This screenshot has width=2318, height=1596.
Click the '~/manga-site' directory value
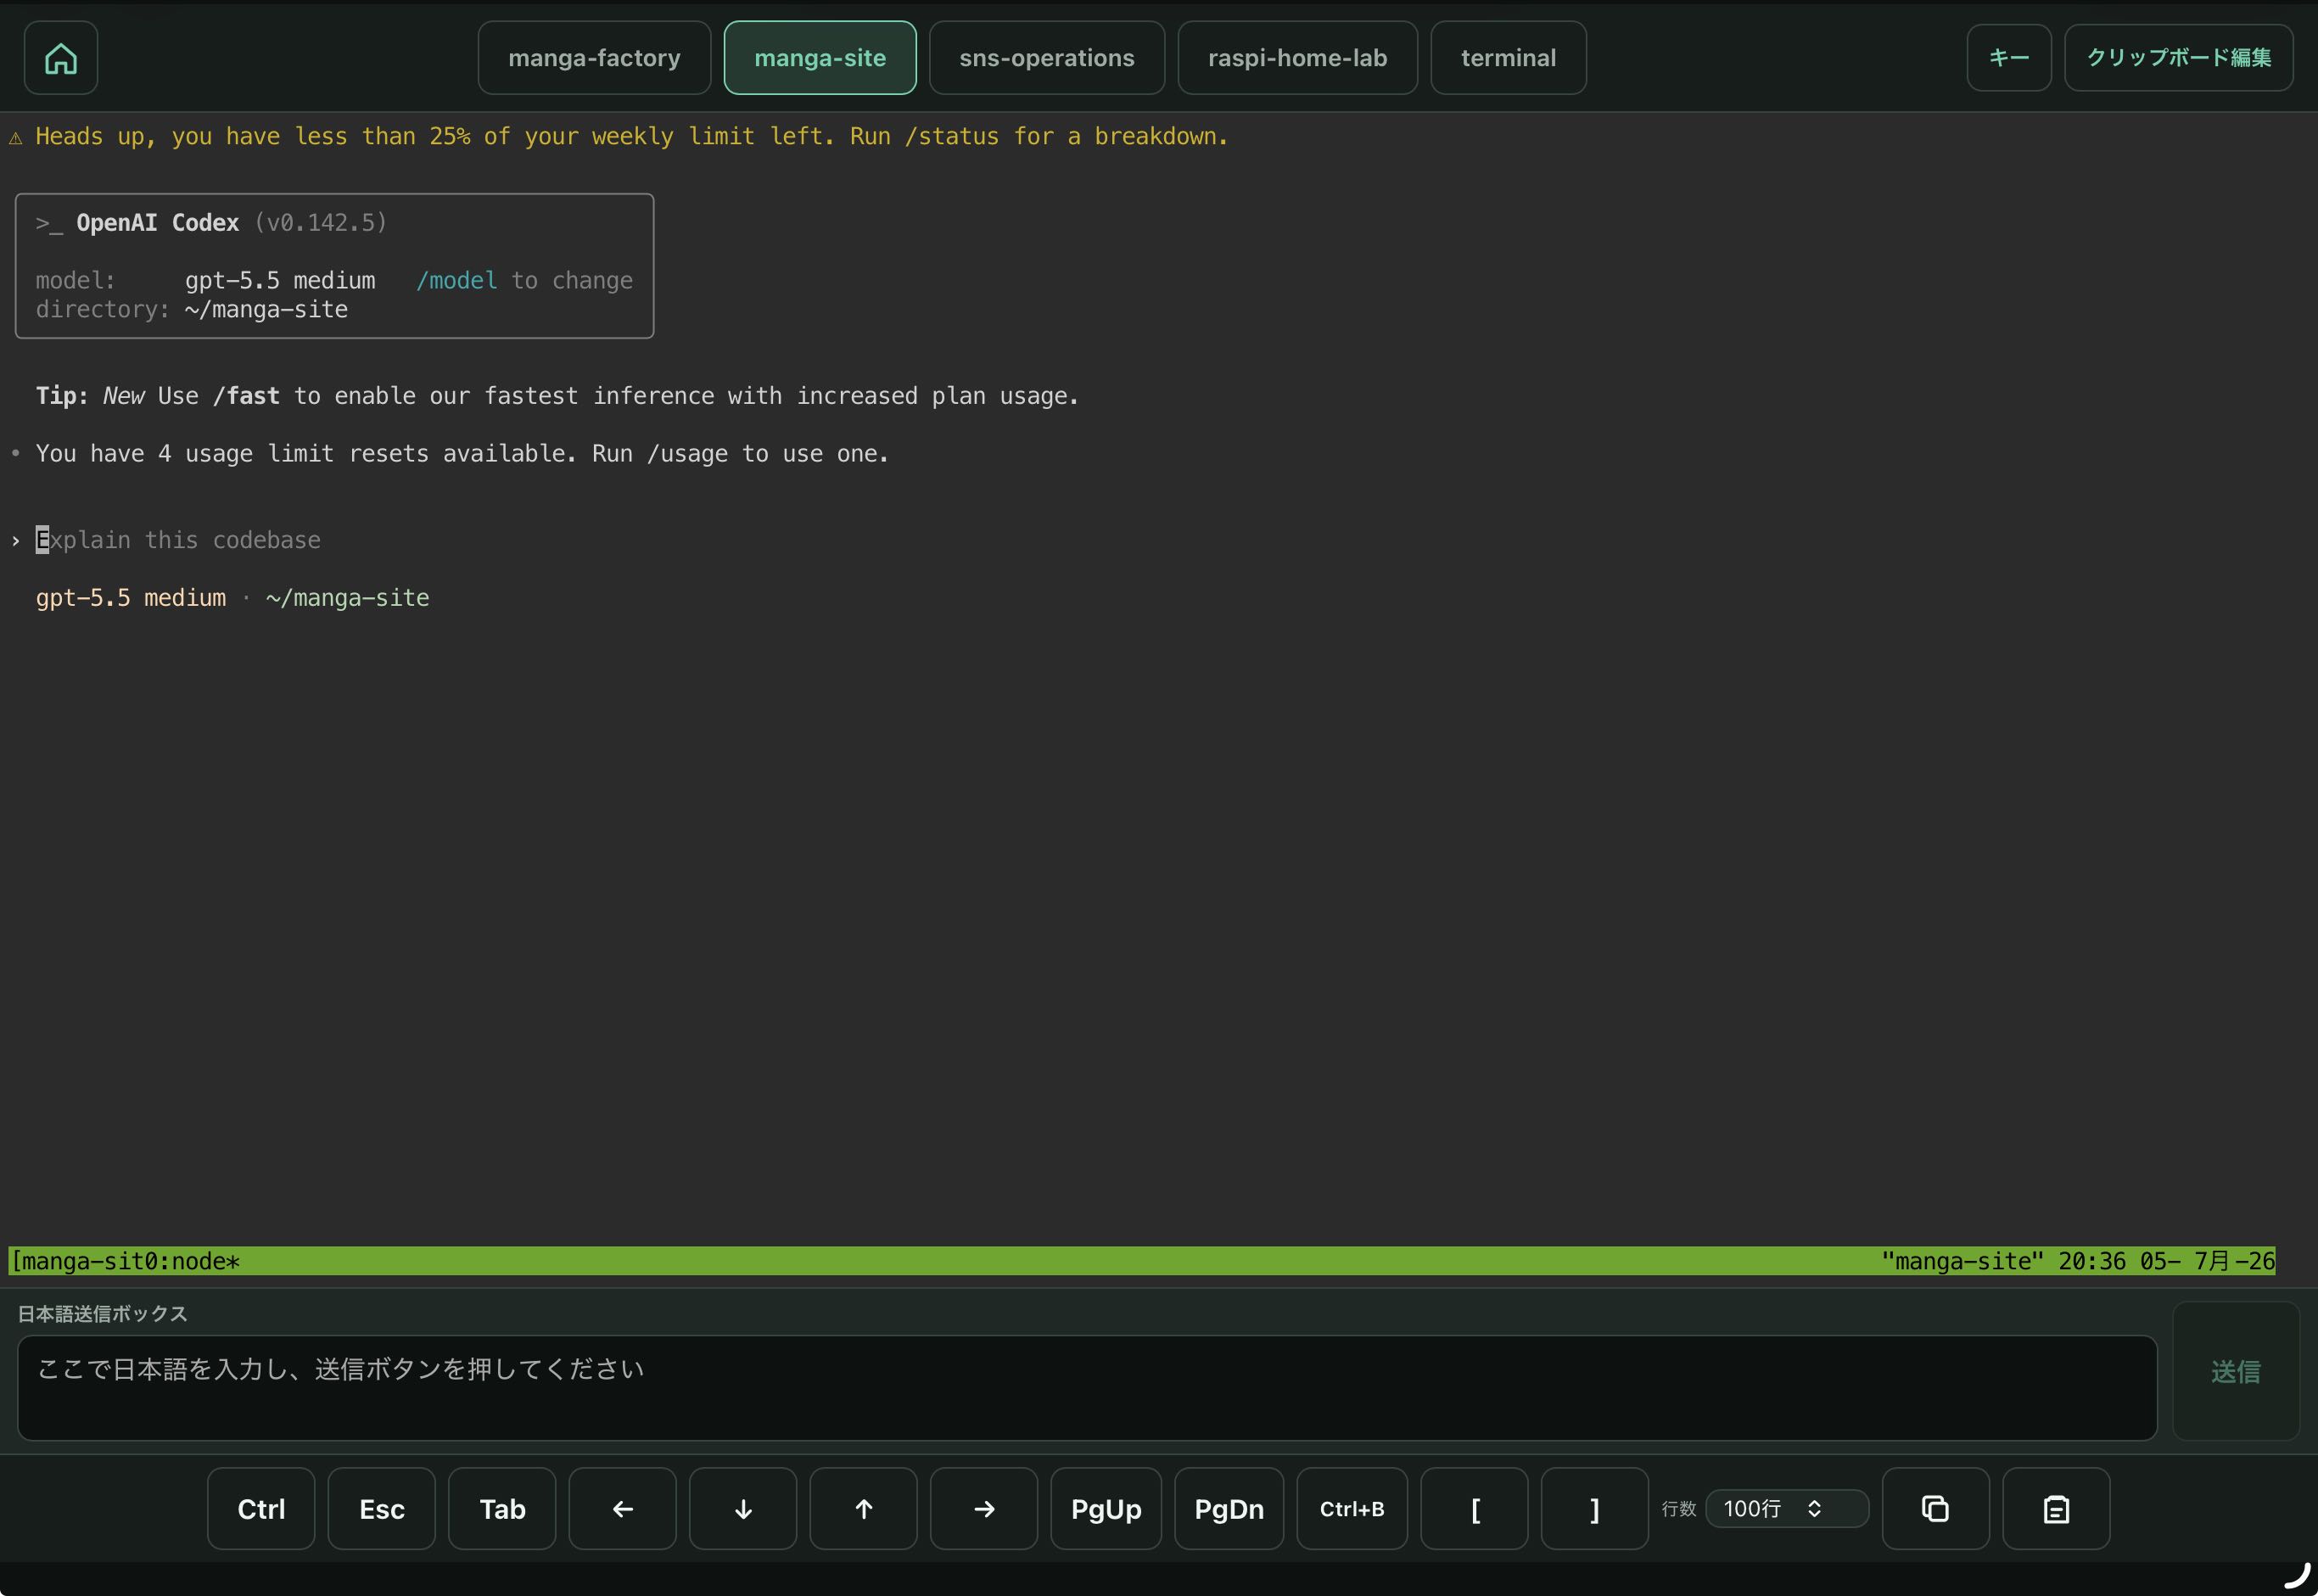click(266, 310)
